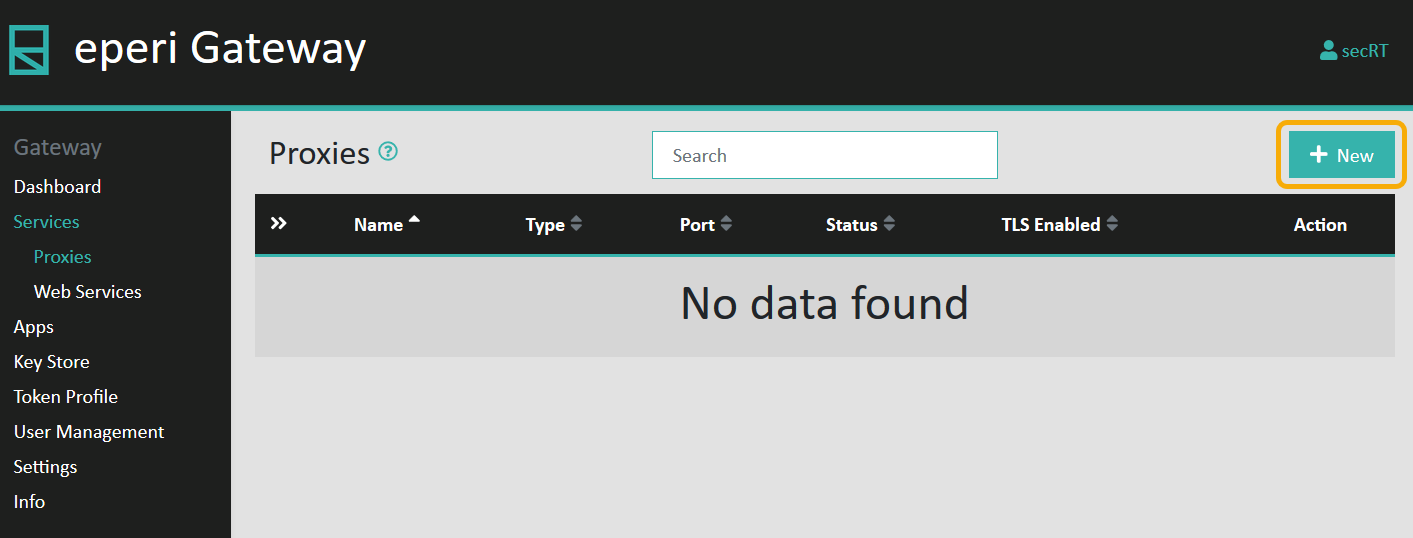Image resolution: width=1413 pixels, height=538 pixels.
Task: Focus the Search input field
Action: (825, 155)
